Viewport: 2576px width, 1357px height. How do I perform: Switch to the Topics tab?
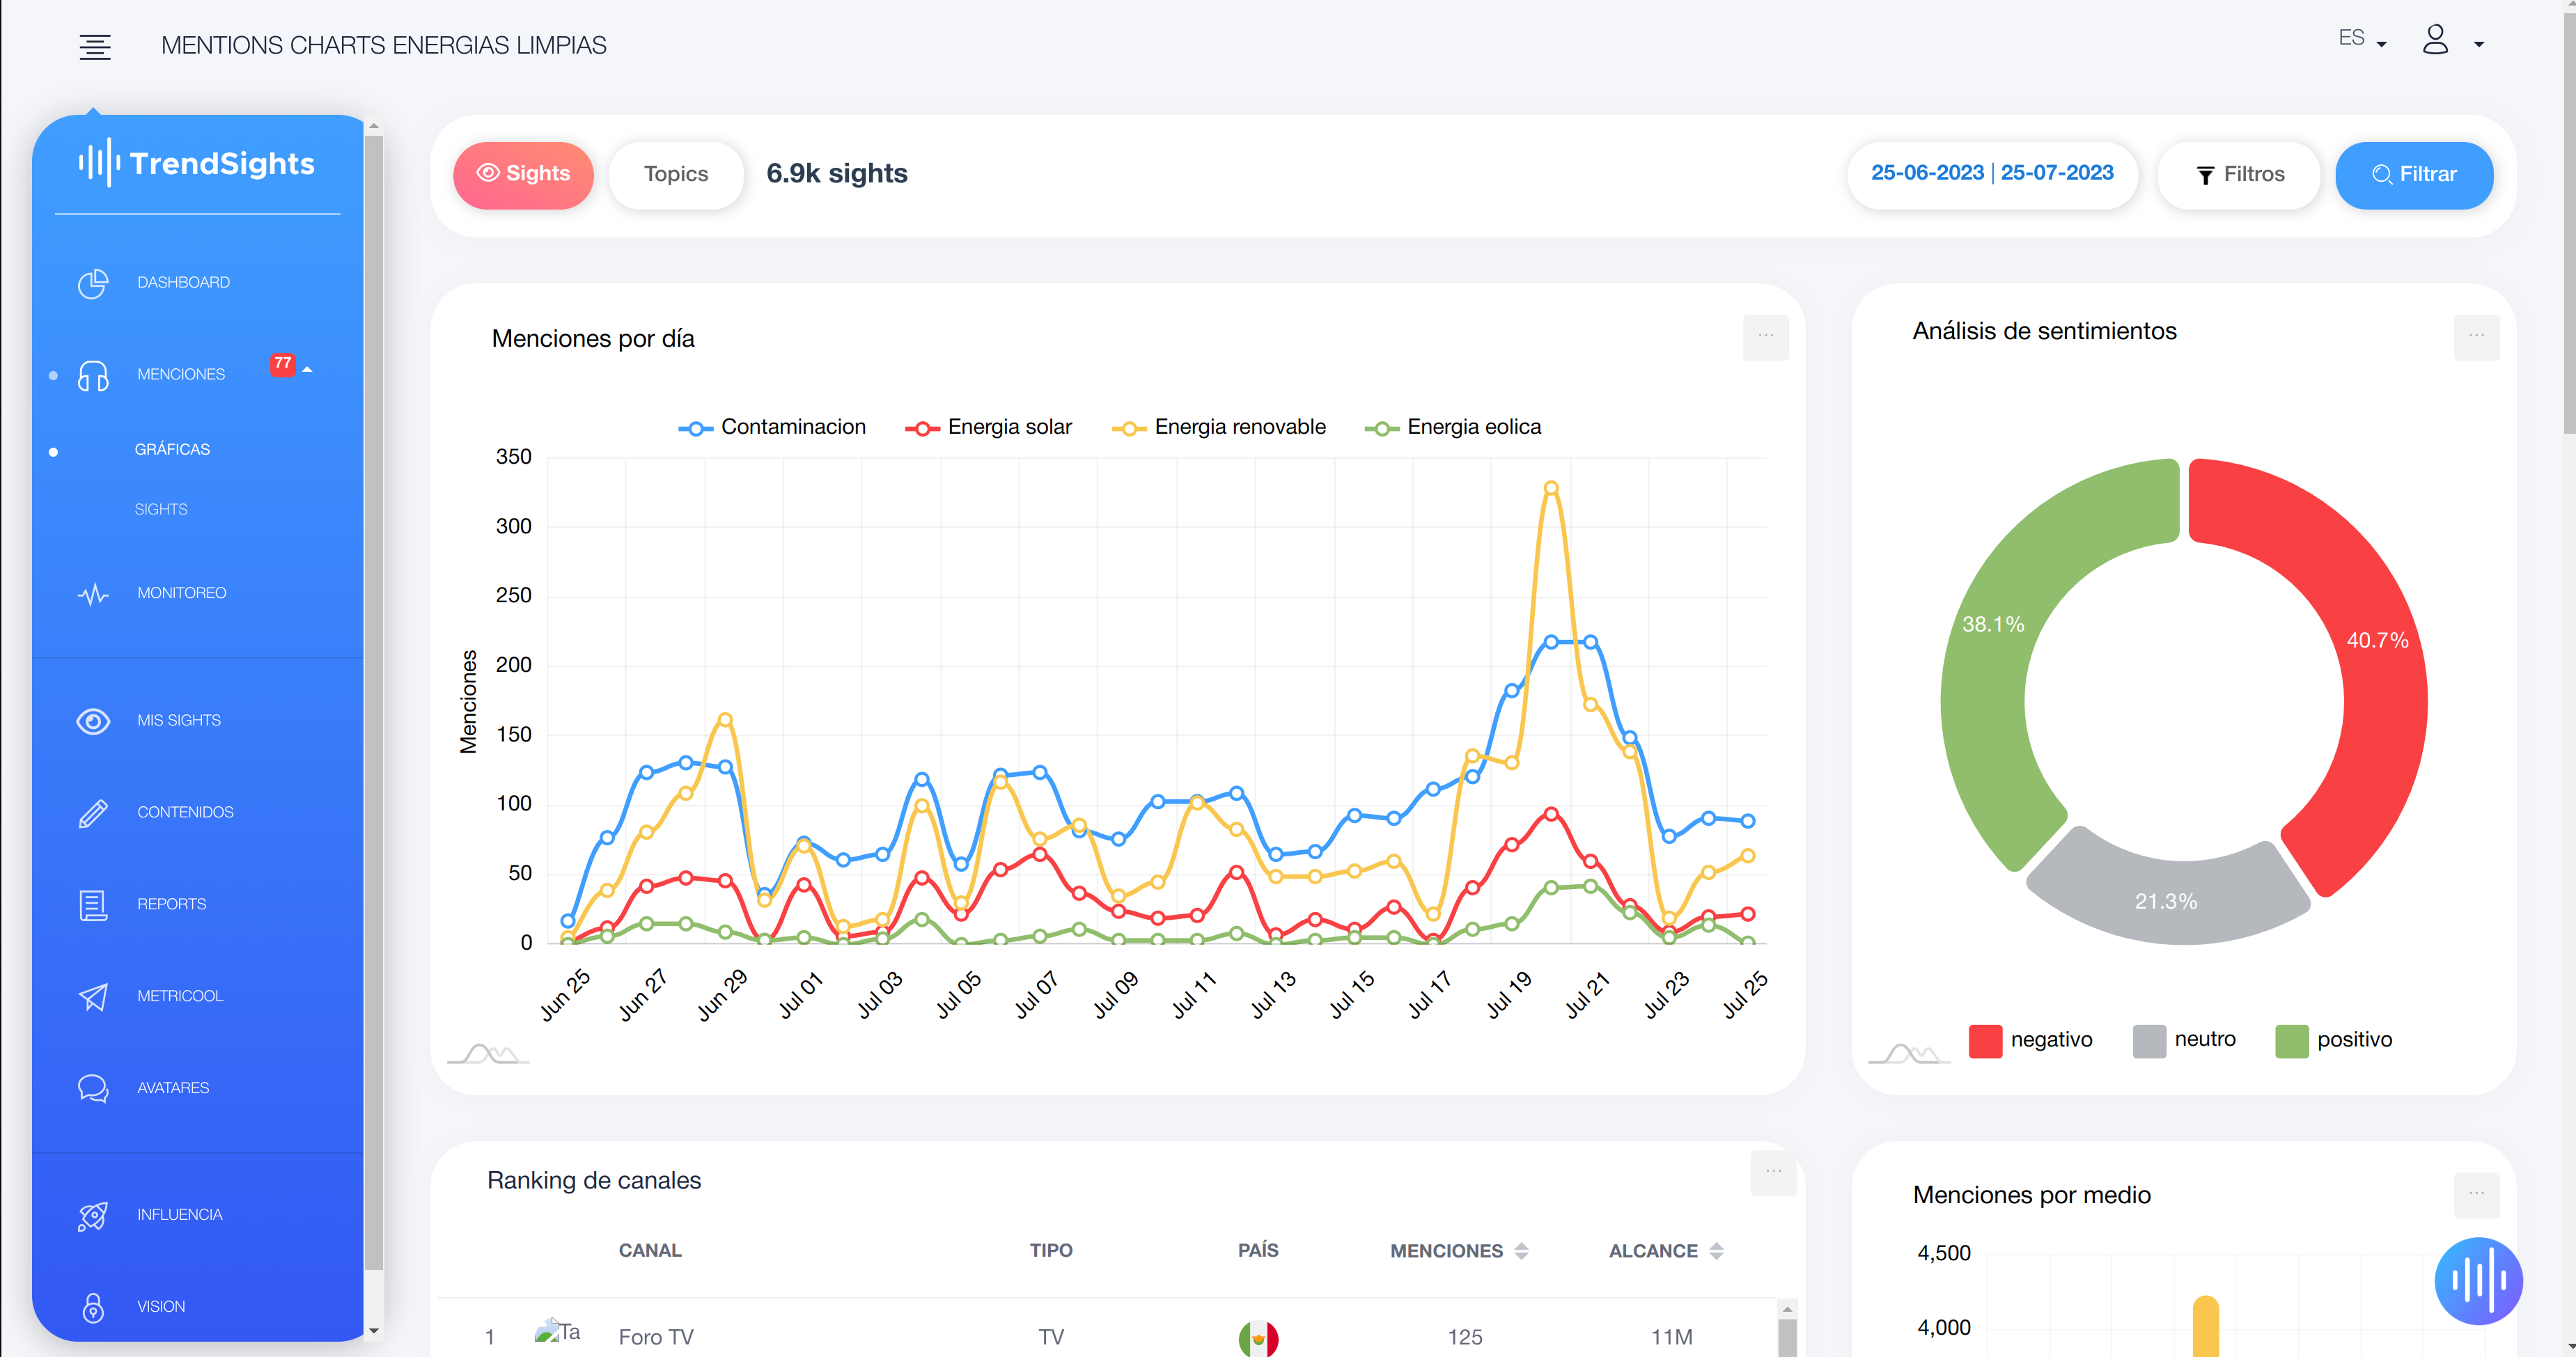point(675,174)
